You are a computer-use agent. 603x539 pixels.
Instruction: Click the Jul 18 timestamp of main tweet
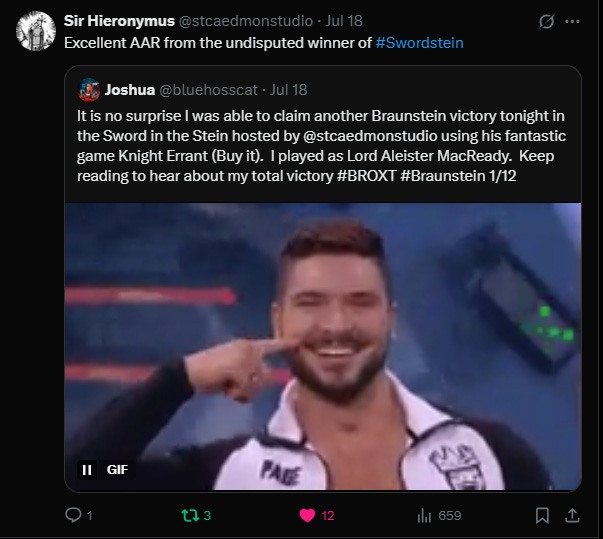(344, 21)
